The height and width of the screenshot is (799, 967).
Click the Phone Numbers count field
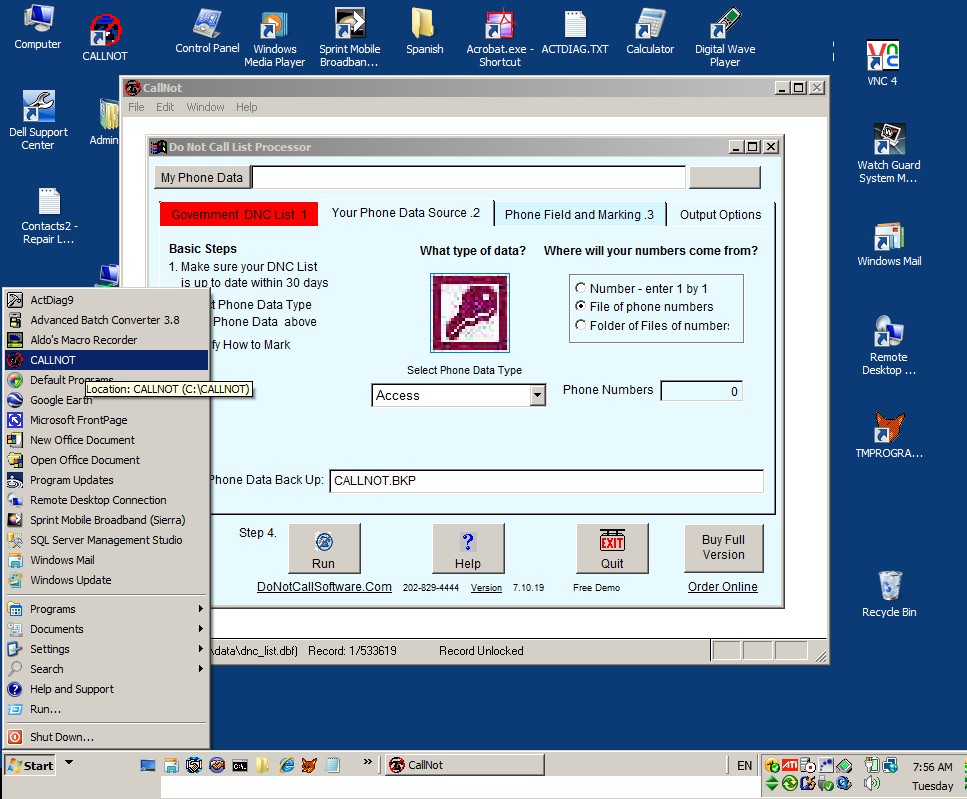click(702, 391)
